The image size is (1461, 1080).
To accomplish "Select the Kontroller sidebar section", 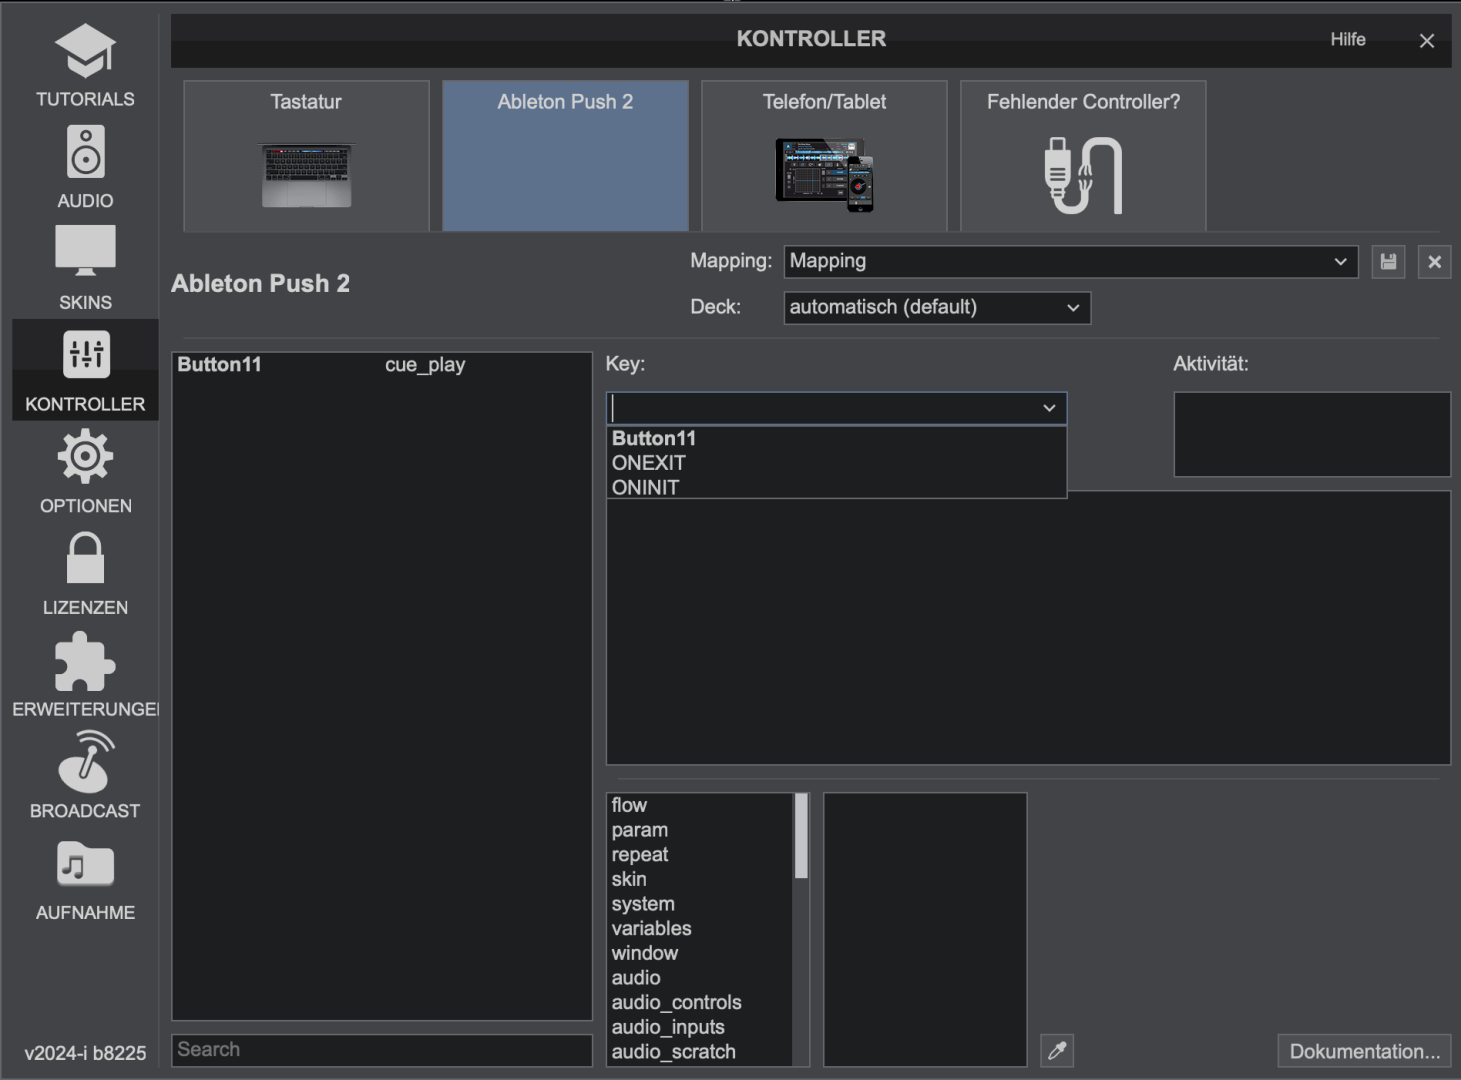I will click(x=85, y=370).
